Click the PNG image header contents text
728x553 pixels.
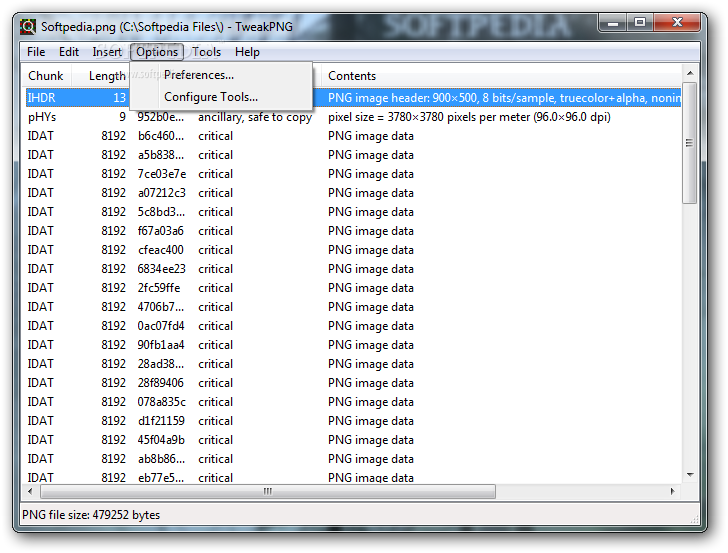[504, 98]
